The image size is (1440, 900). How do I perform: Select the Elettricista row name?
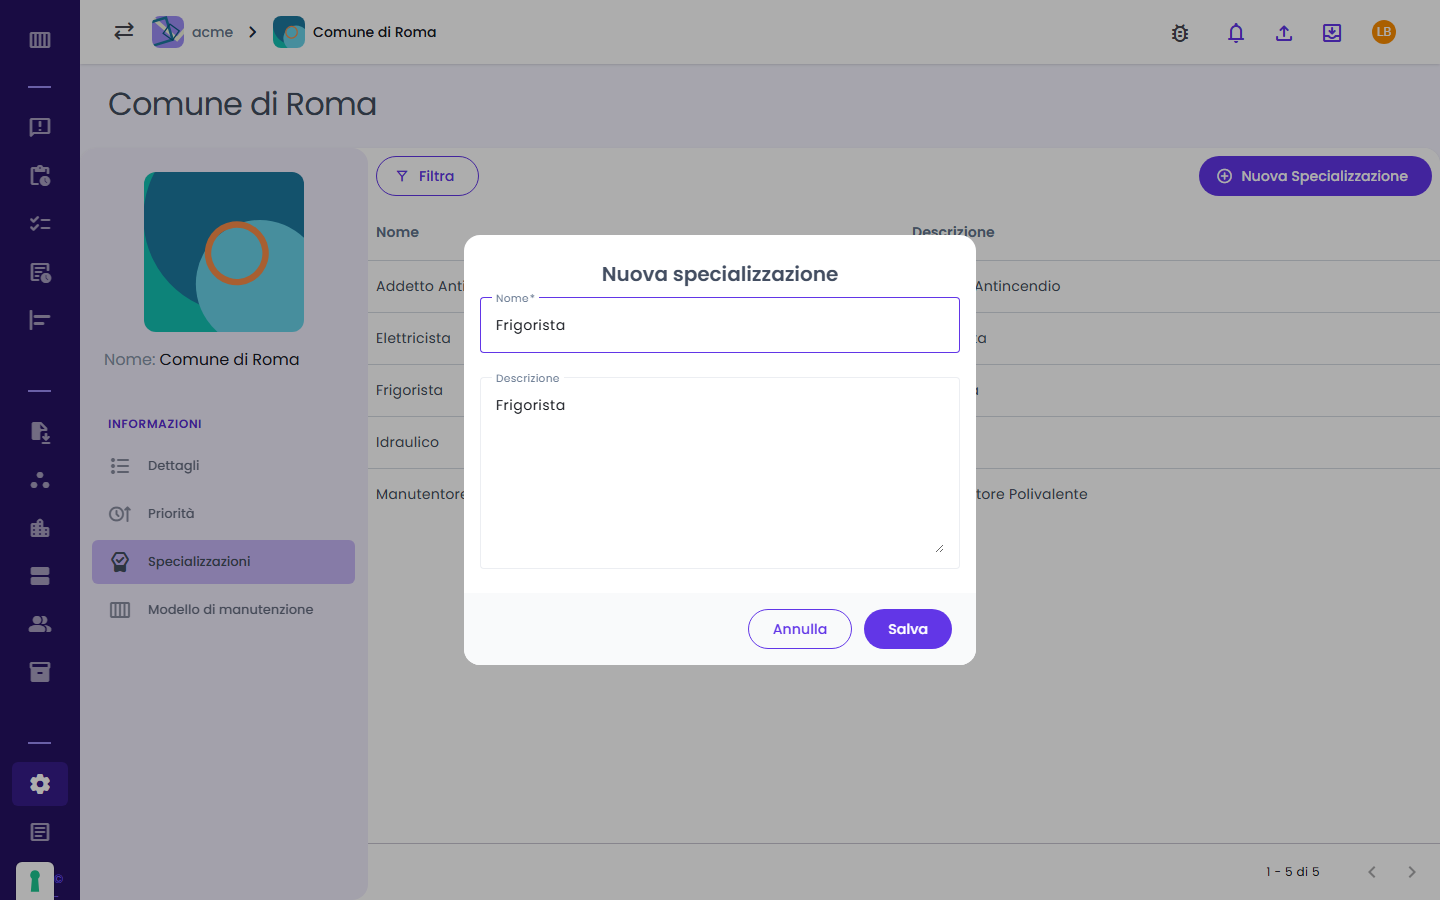tap(413, 338)
